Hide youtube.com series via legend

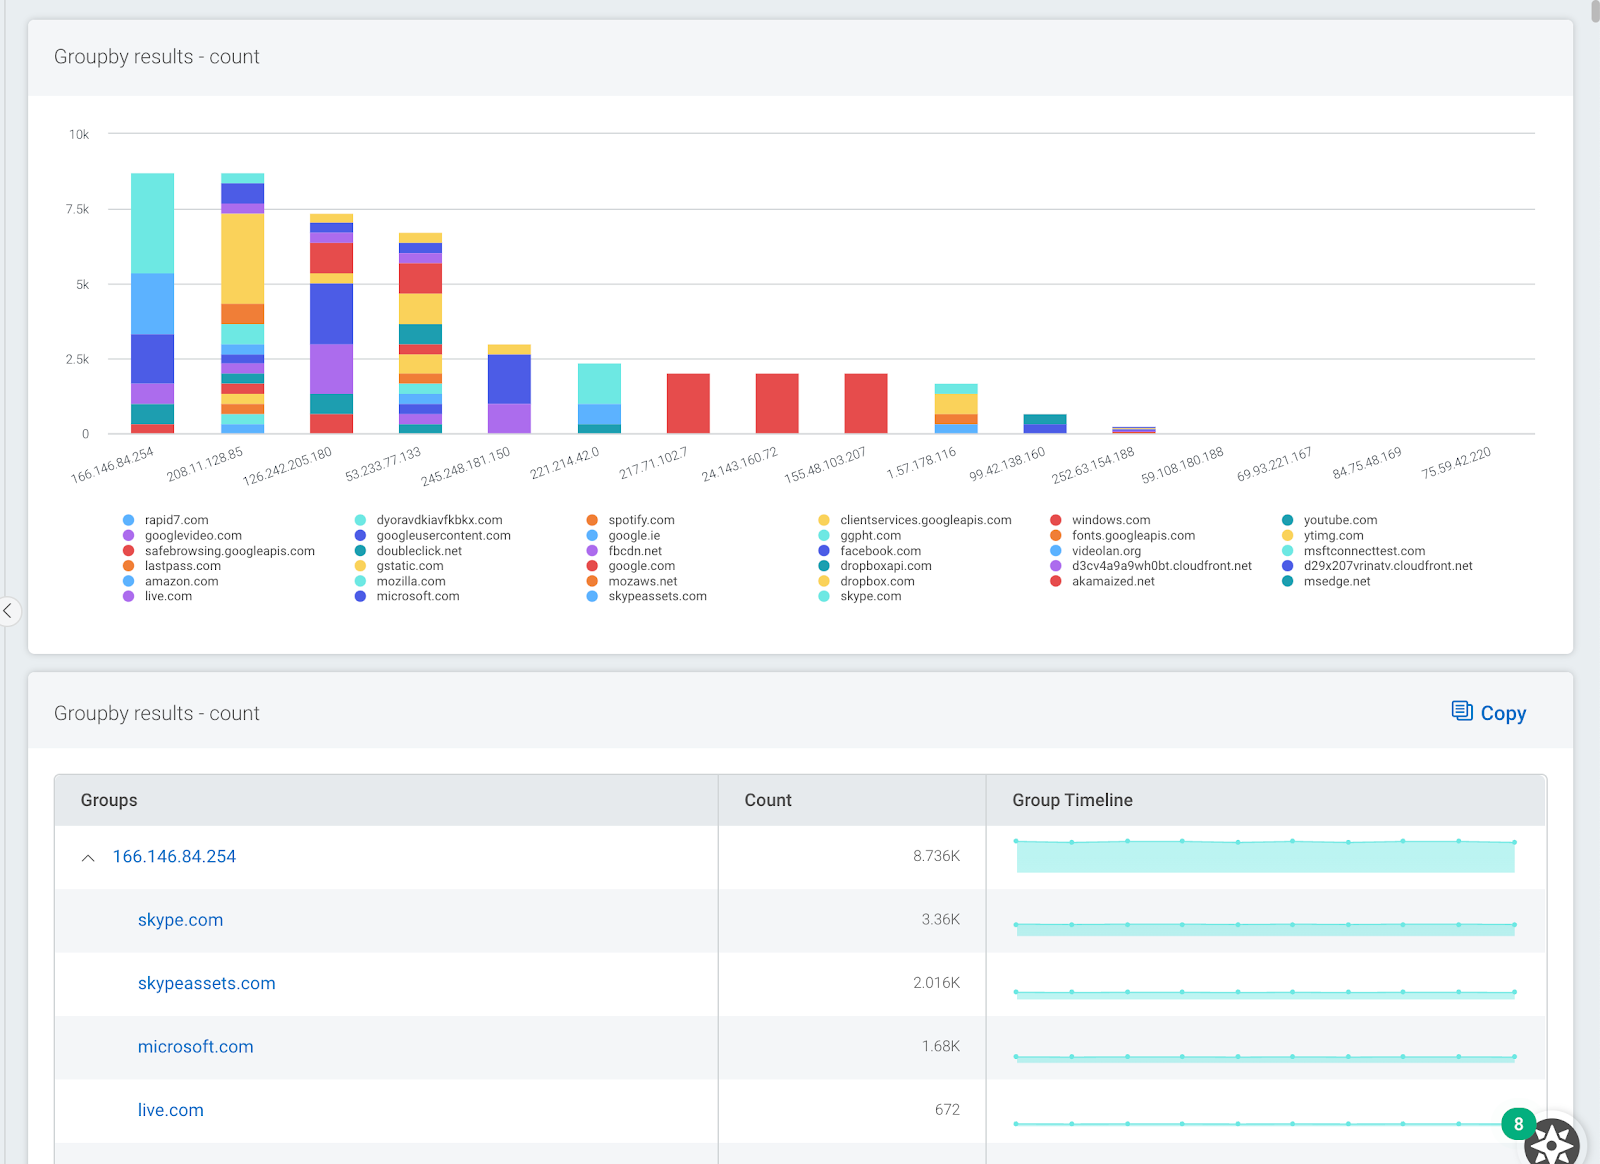click(x=1339, y=520)
